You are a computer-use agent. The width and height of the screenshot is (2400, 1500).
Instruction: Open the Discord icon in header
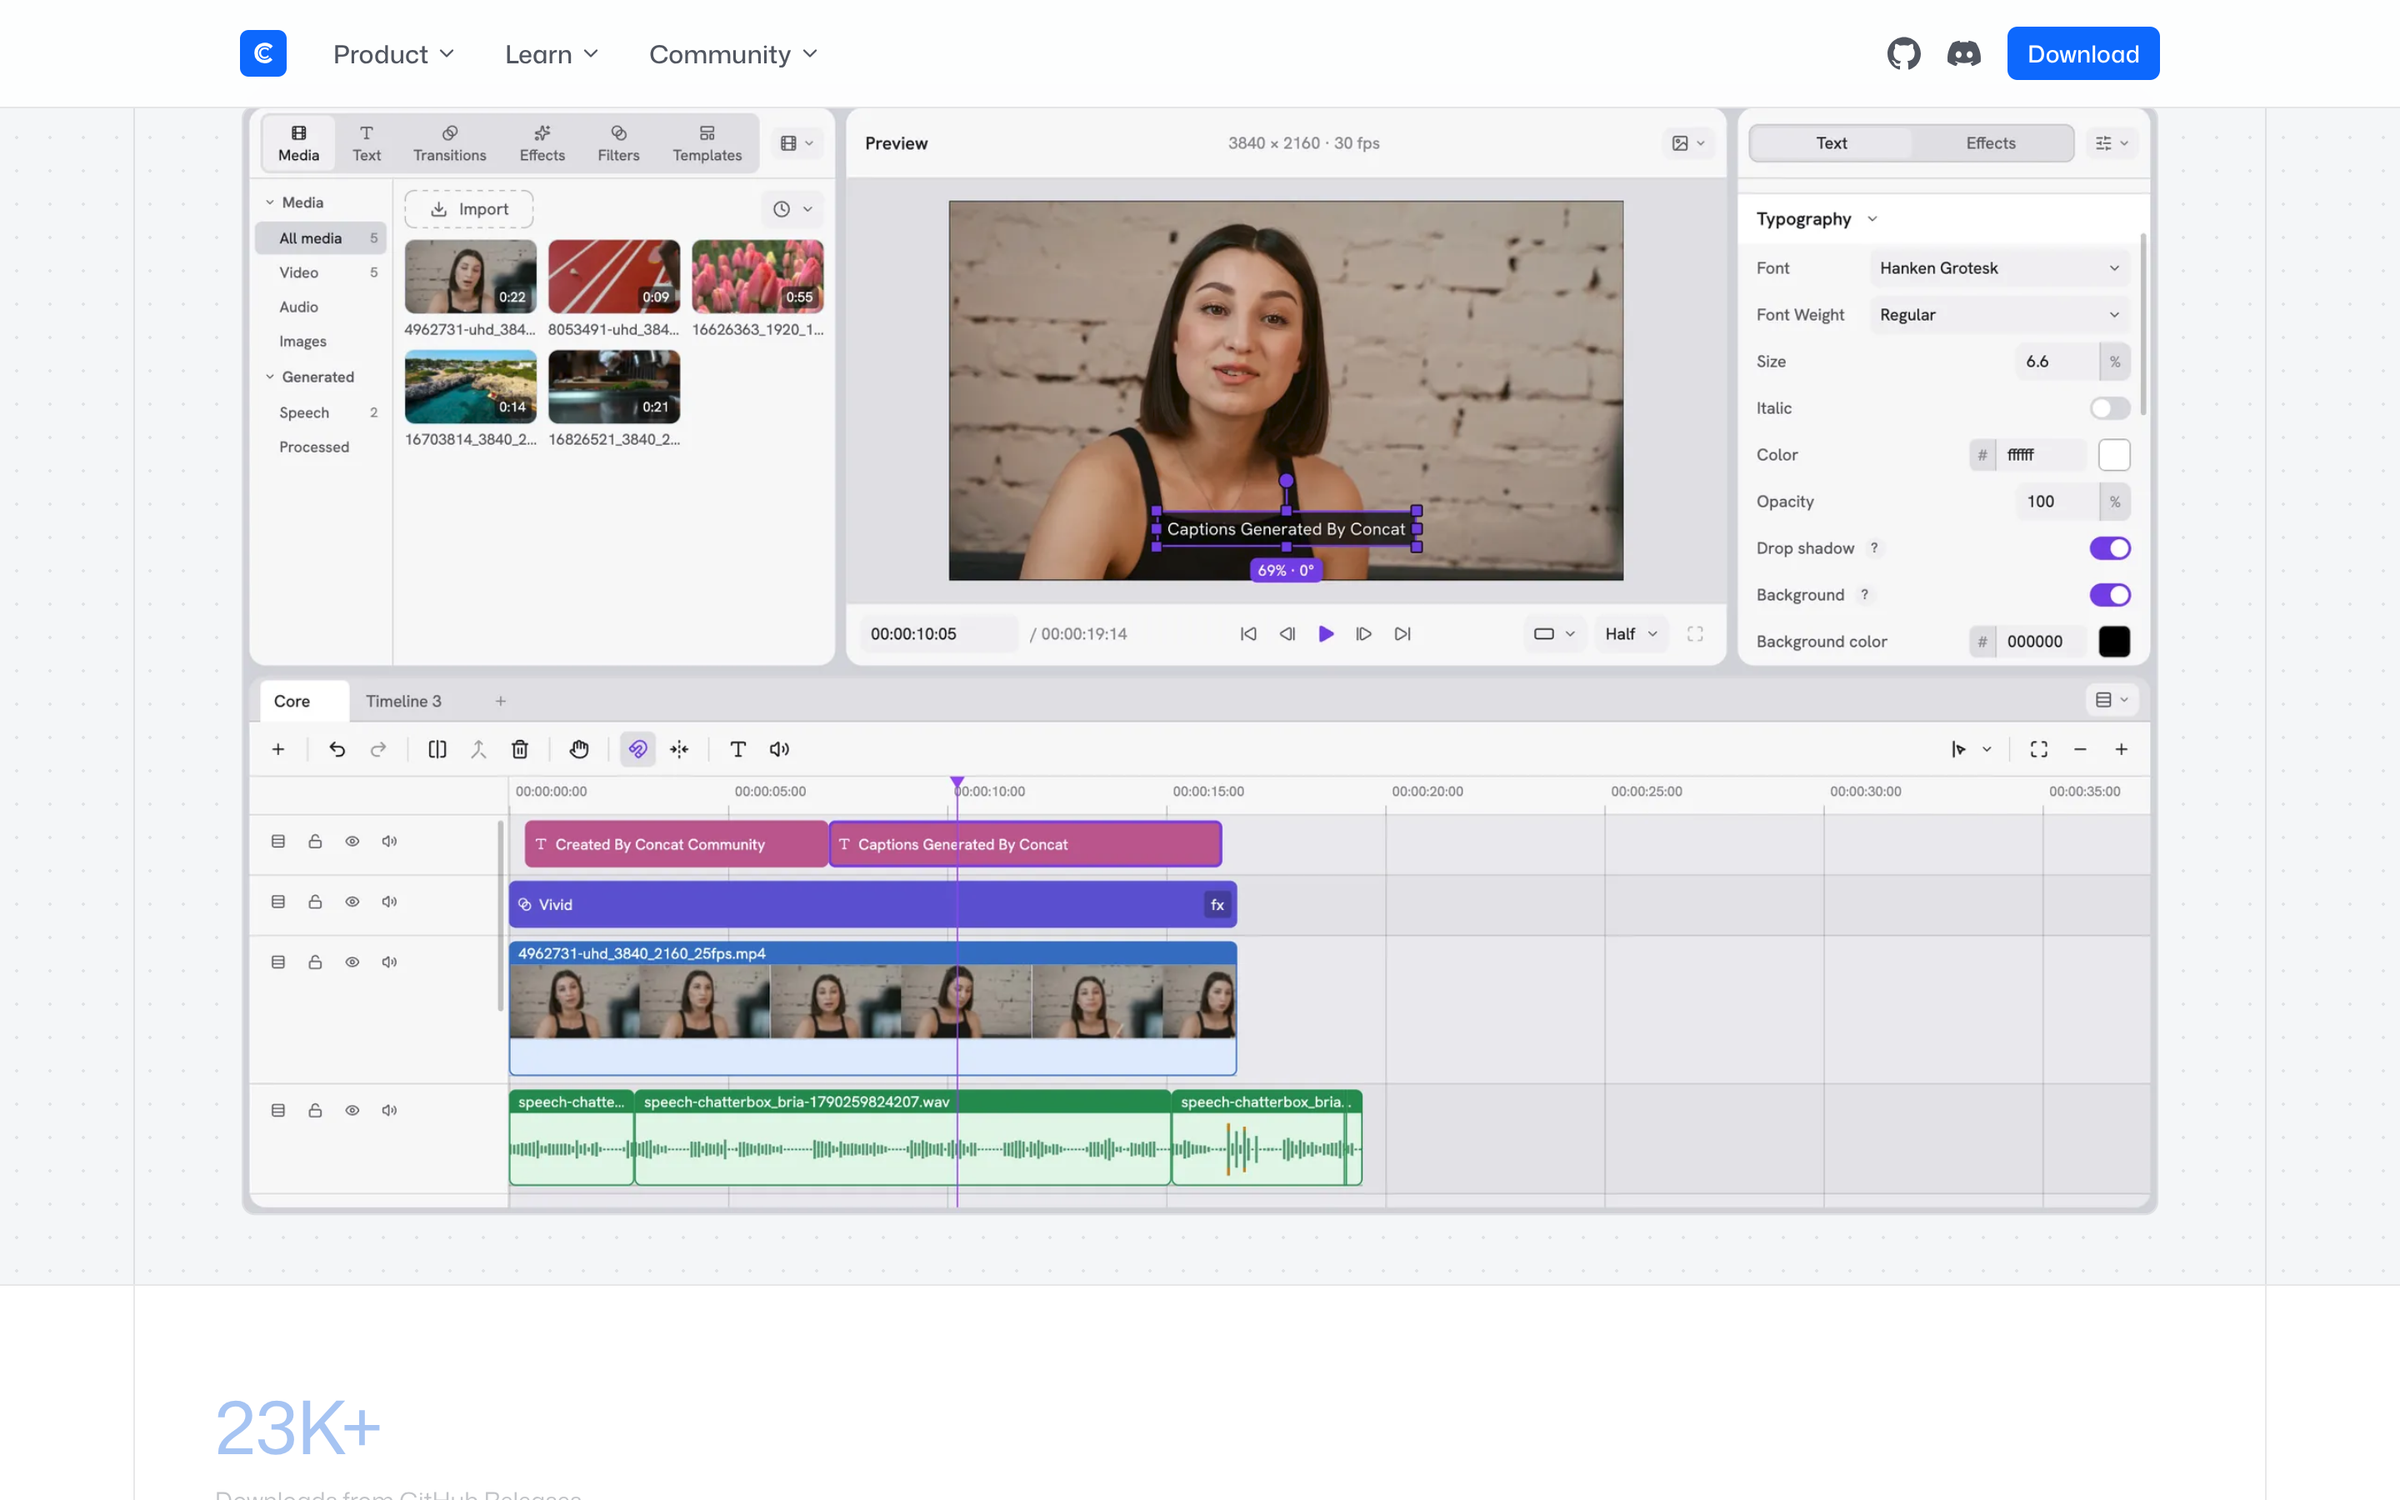point(1963,54)
